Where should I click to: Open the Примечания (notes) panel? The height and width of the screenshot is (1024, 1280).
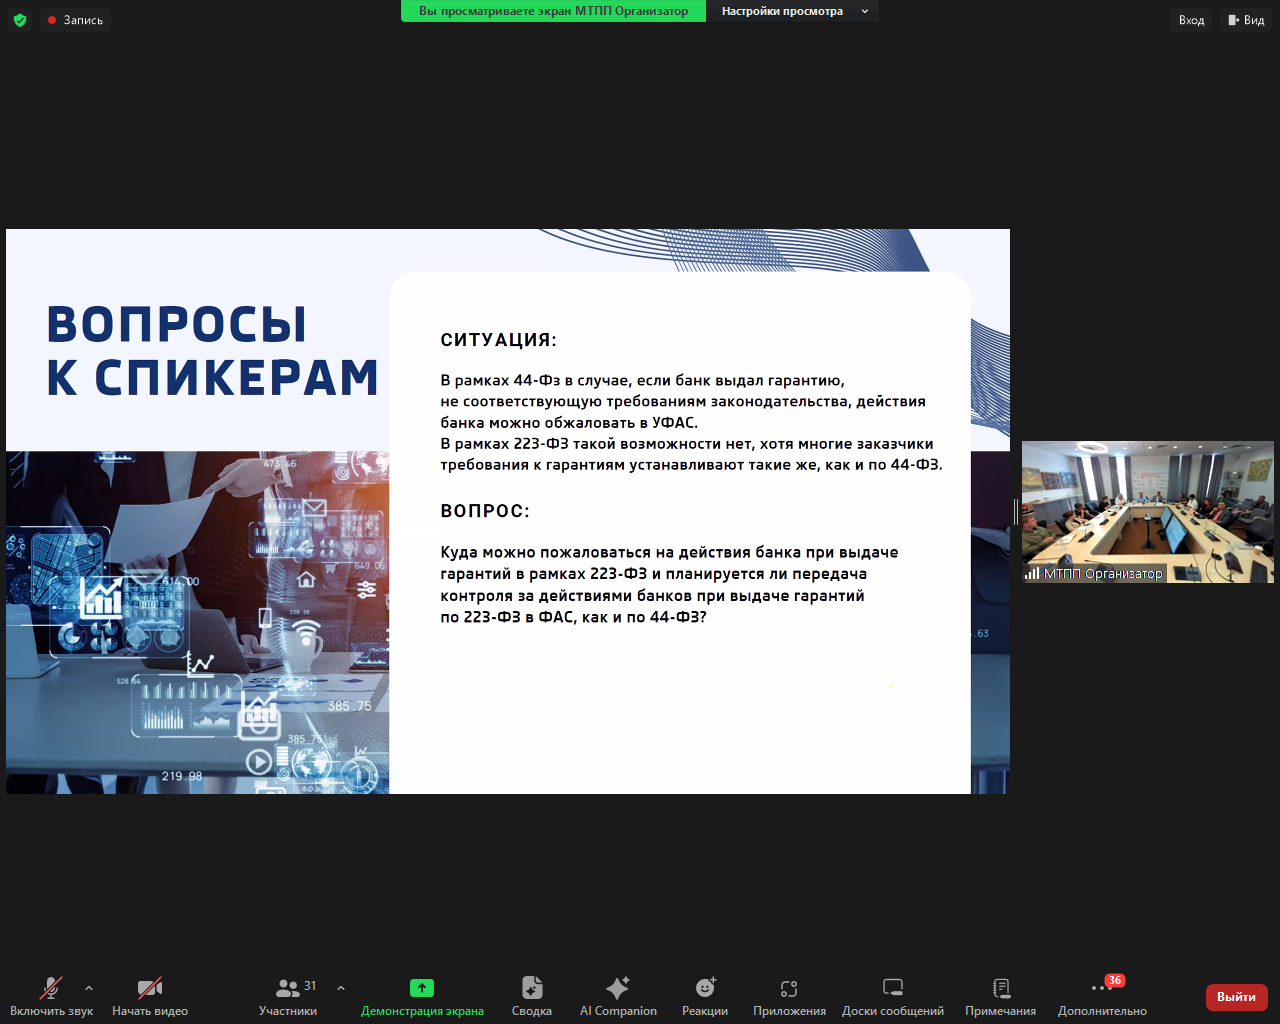point(1000,996)
